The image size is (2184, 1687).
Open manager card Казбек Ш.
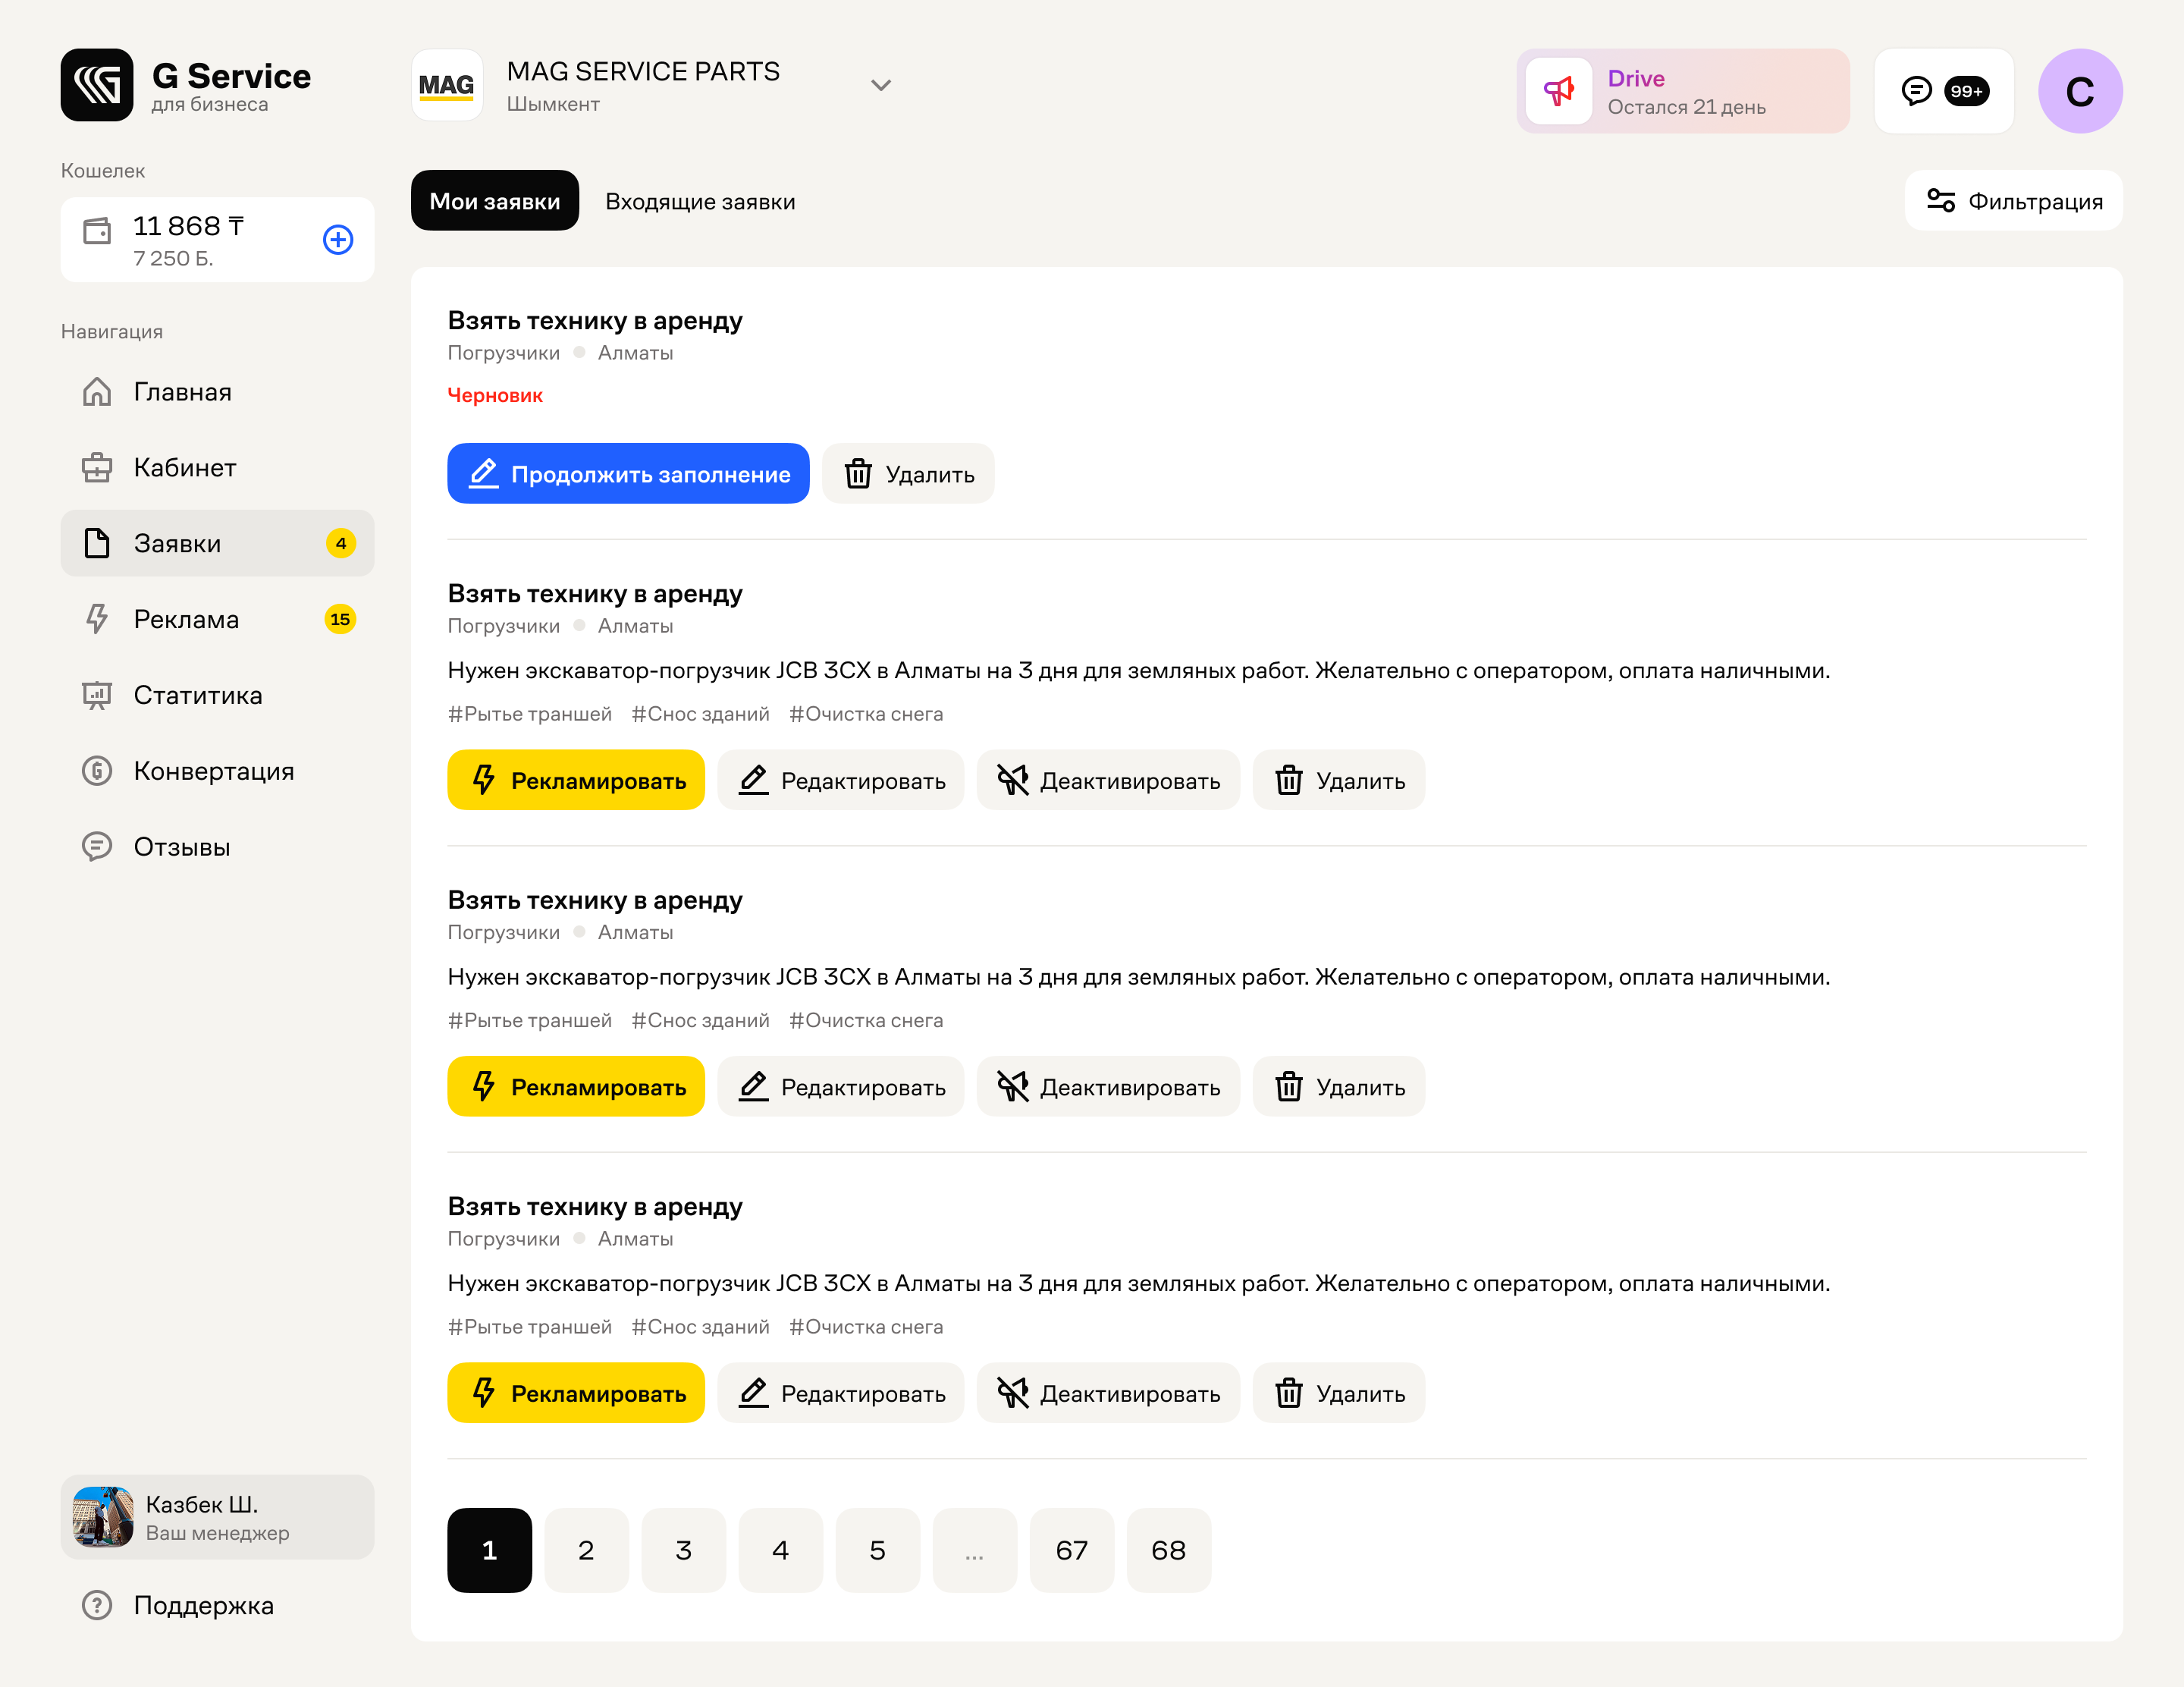click(217, 1517)
